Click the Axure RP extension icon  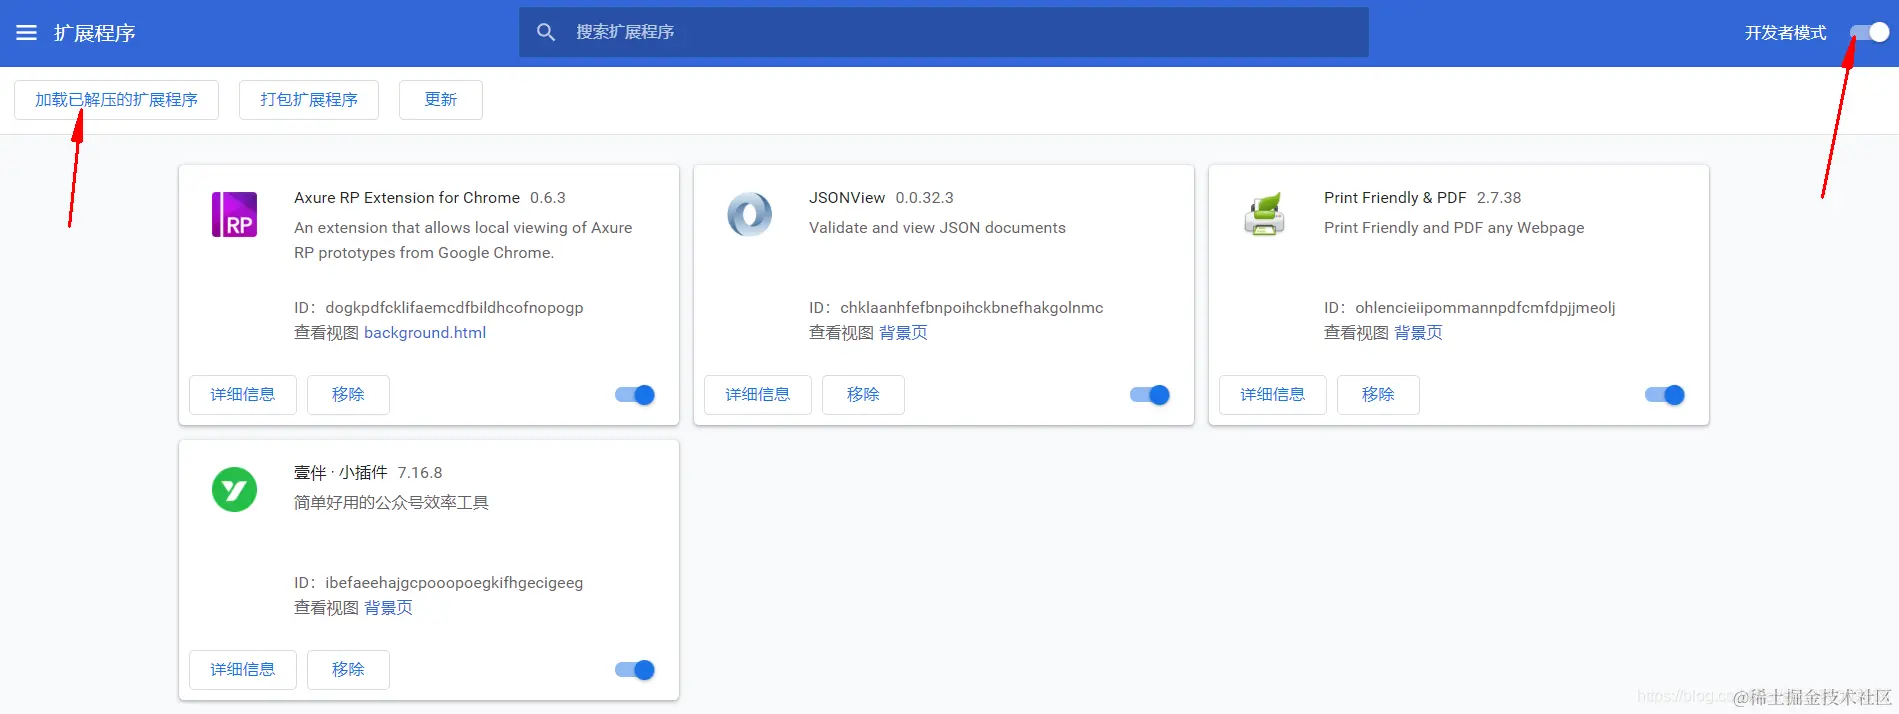(234, 214)
